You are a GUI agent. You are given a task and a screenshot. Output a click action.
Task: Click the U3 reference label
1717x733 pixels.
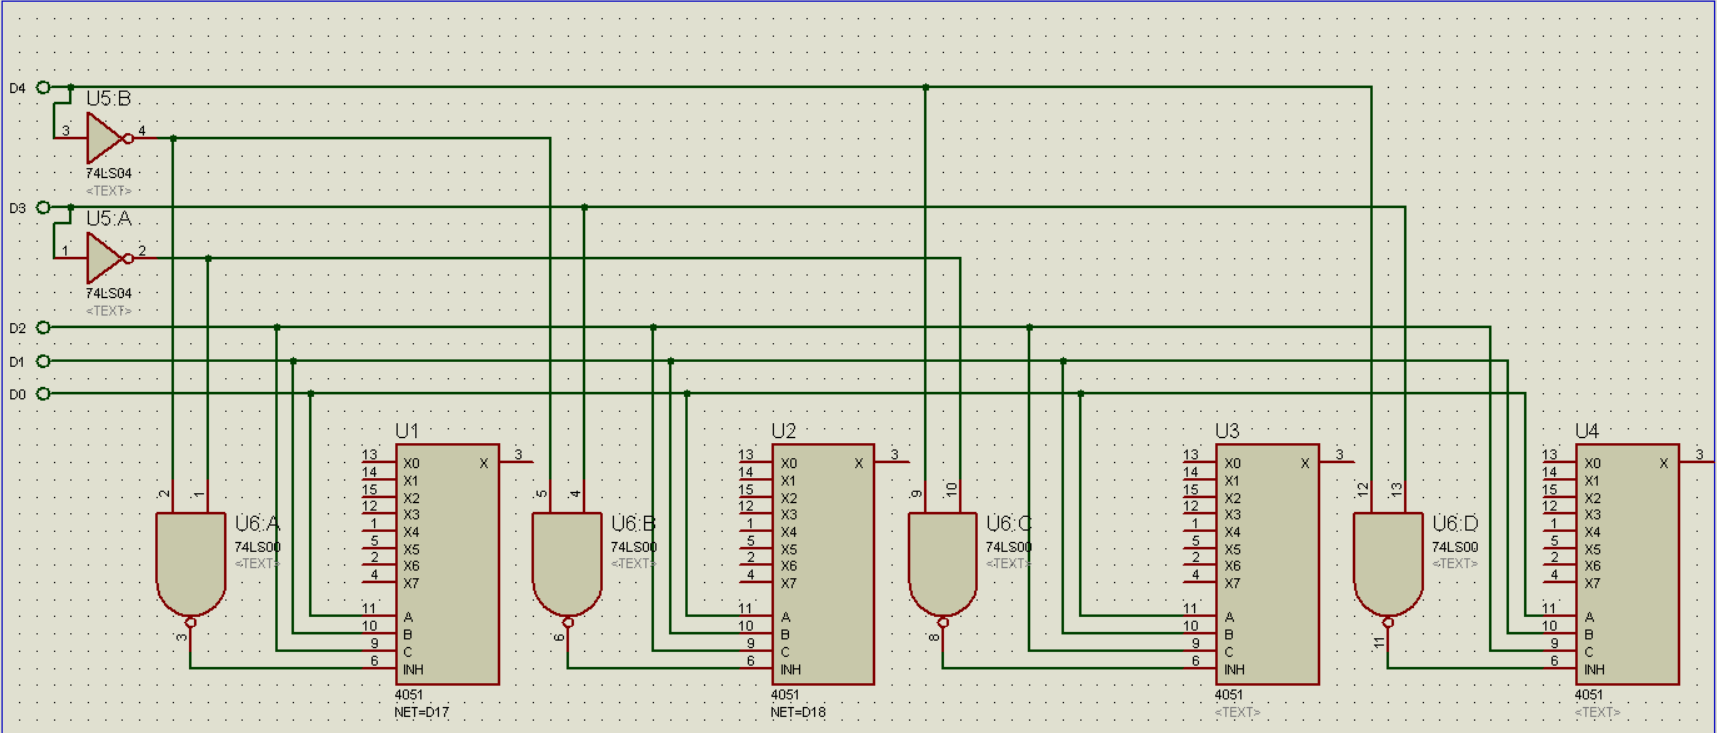click(x=1227, y=431)
